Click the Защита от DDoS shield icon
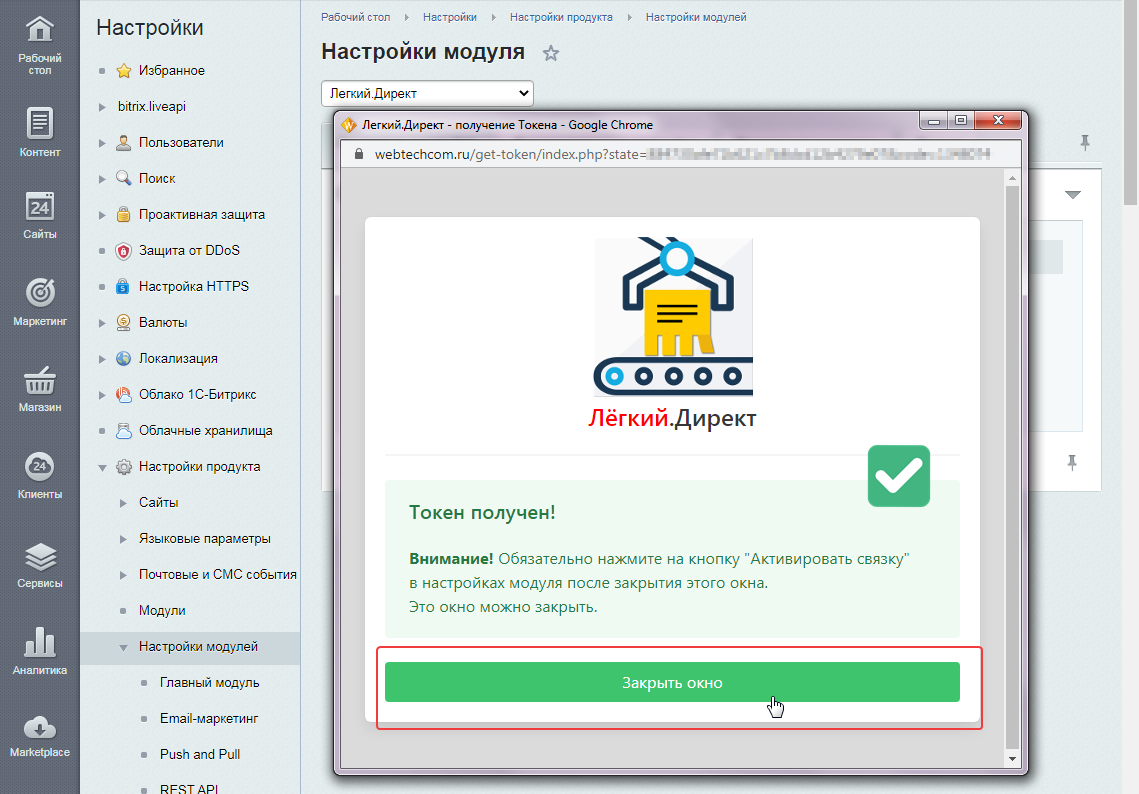 124,251
